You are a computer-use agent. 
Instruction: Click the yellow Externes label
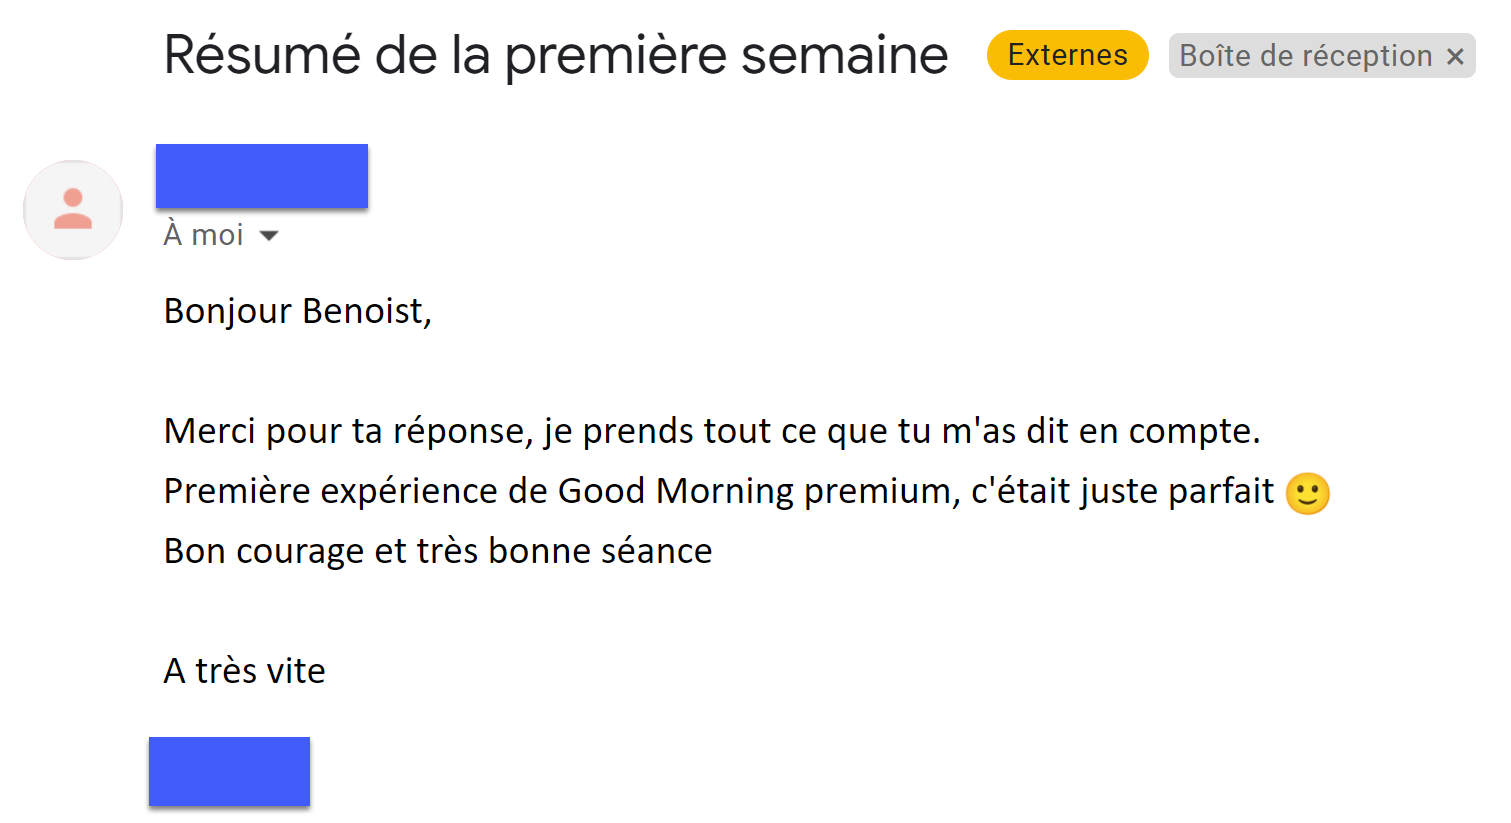[x=1067, y=55]
